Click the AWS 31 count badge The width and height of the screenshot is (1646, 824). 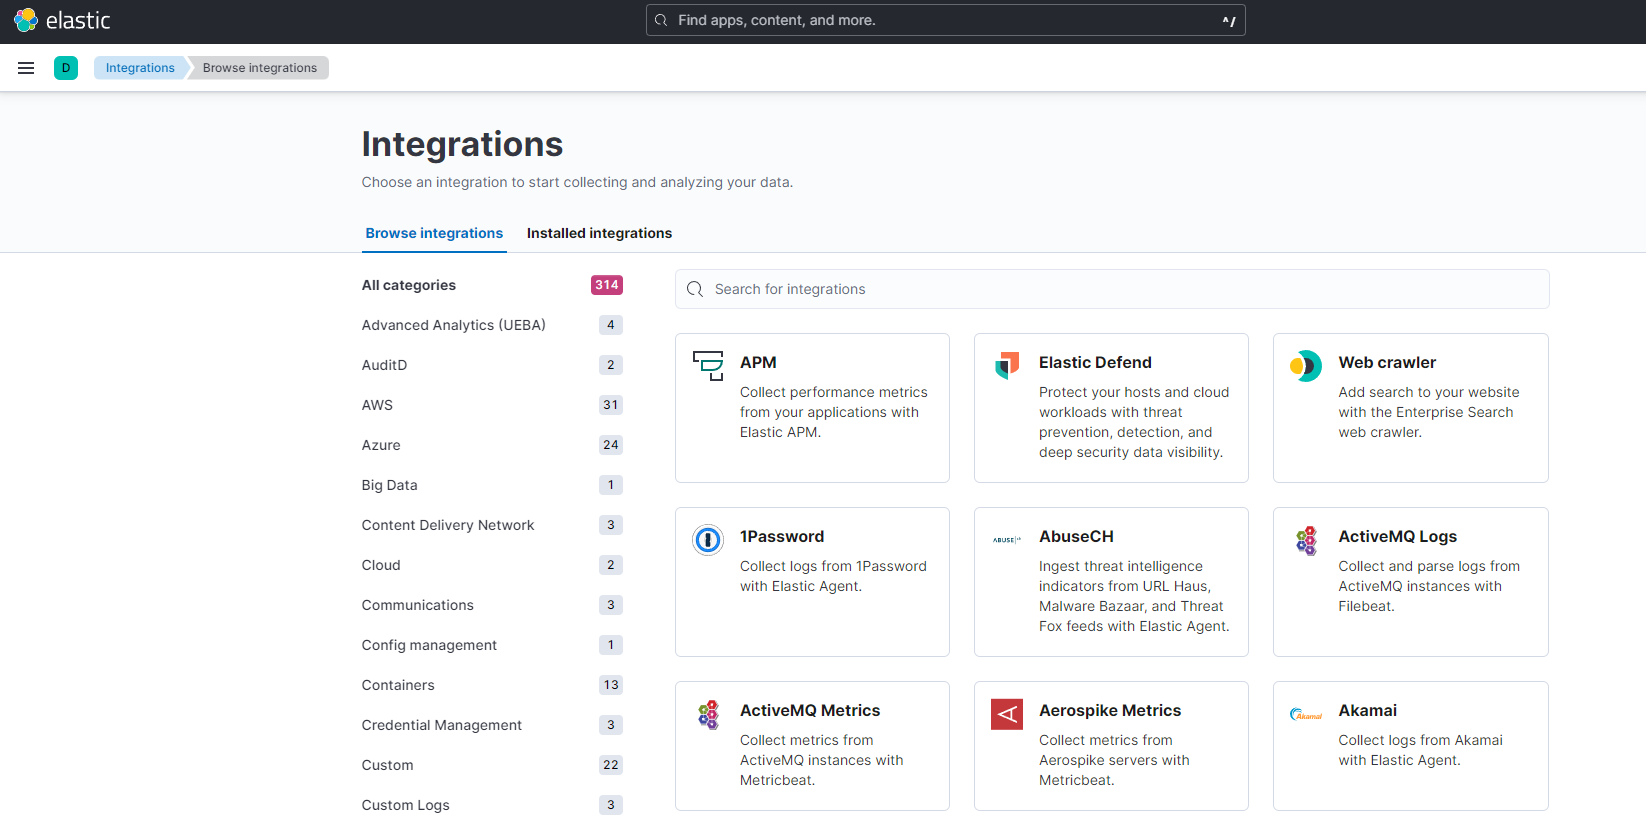coord(611,405)
